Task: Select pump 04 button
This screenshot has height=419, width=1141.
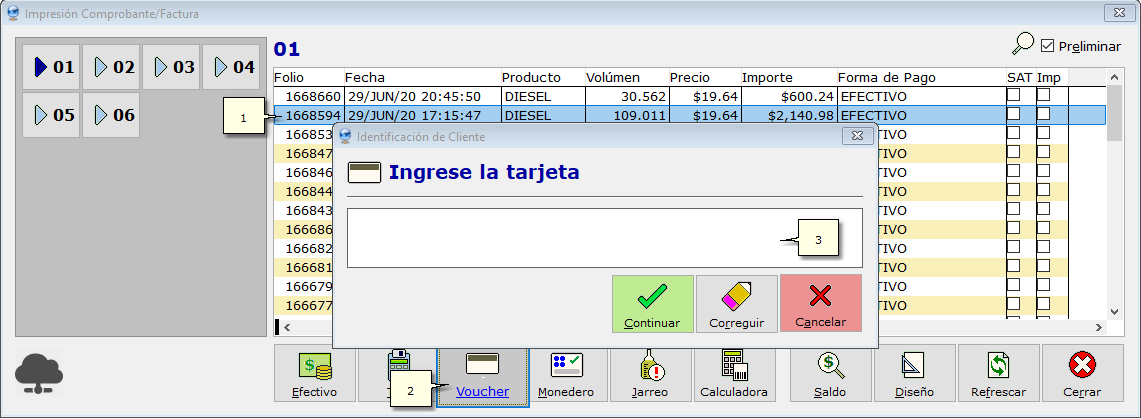Action: 231,68
